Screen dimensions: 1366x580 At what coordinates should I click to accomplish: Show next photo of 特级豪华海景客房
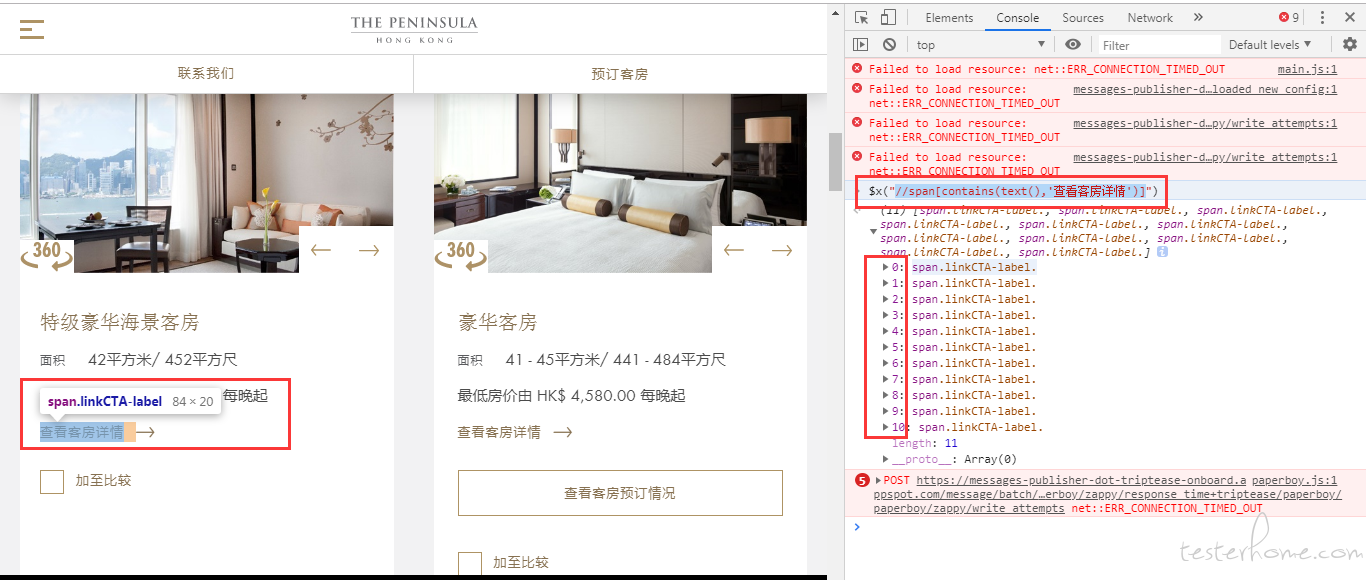tap(369, 250)
